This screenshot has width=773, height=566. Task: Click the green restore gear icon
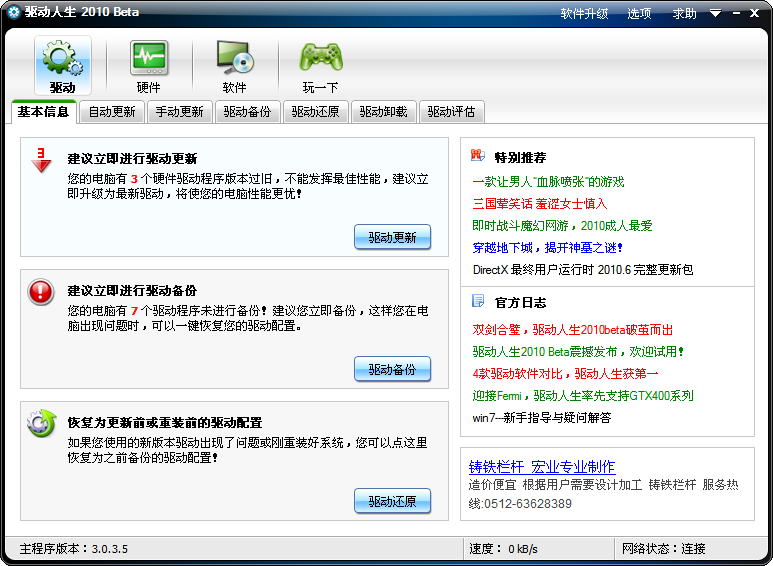point(41,424)
